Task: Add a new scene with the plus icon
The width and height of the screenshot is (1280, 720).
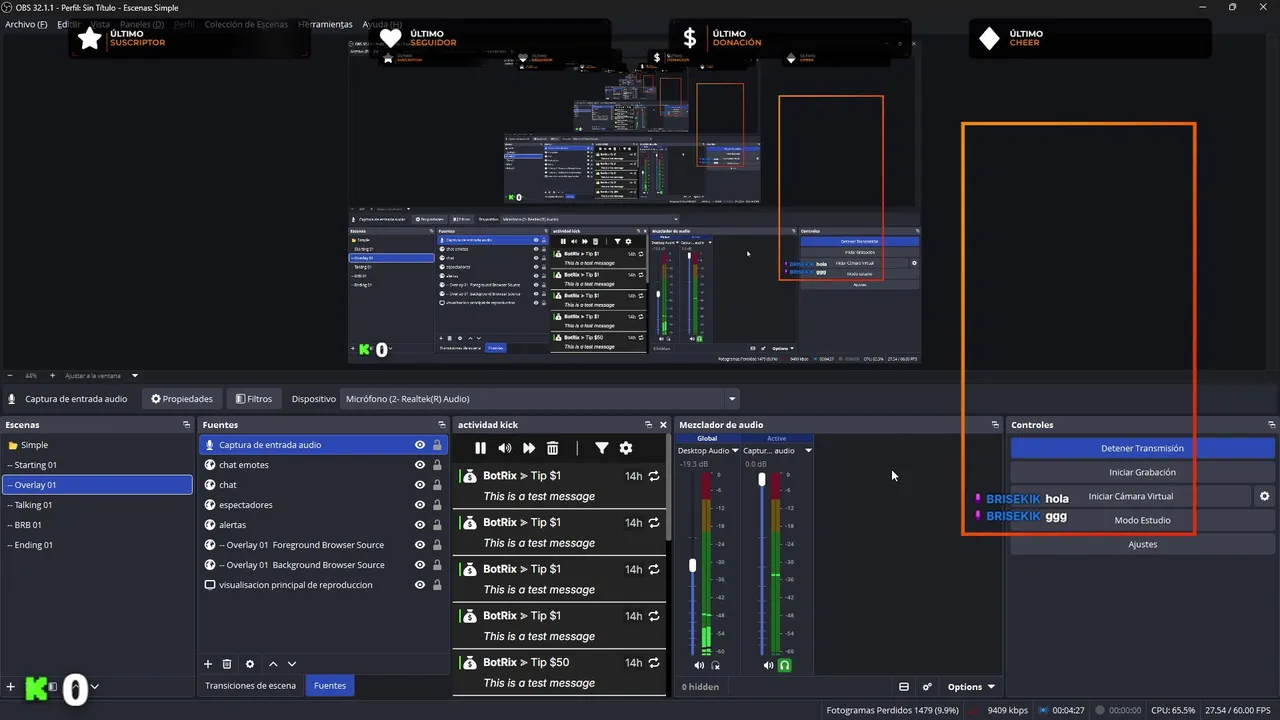Action: click(11, 687)
